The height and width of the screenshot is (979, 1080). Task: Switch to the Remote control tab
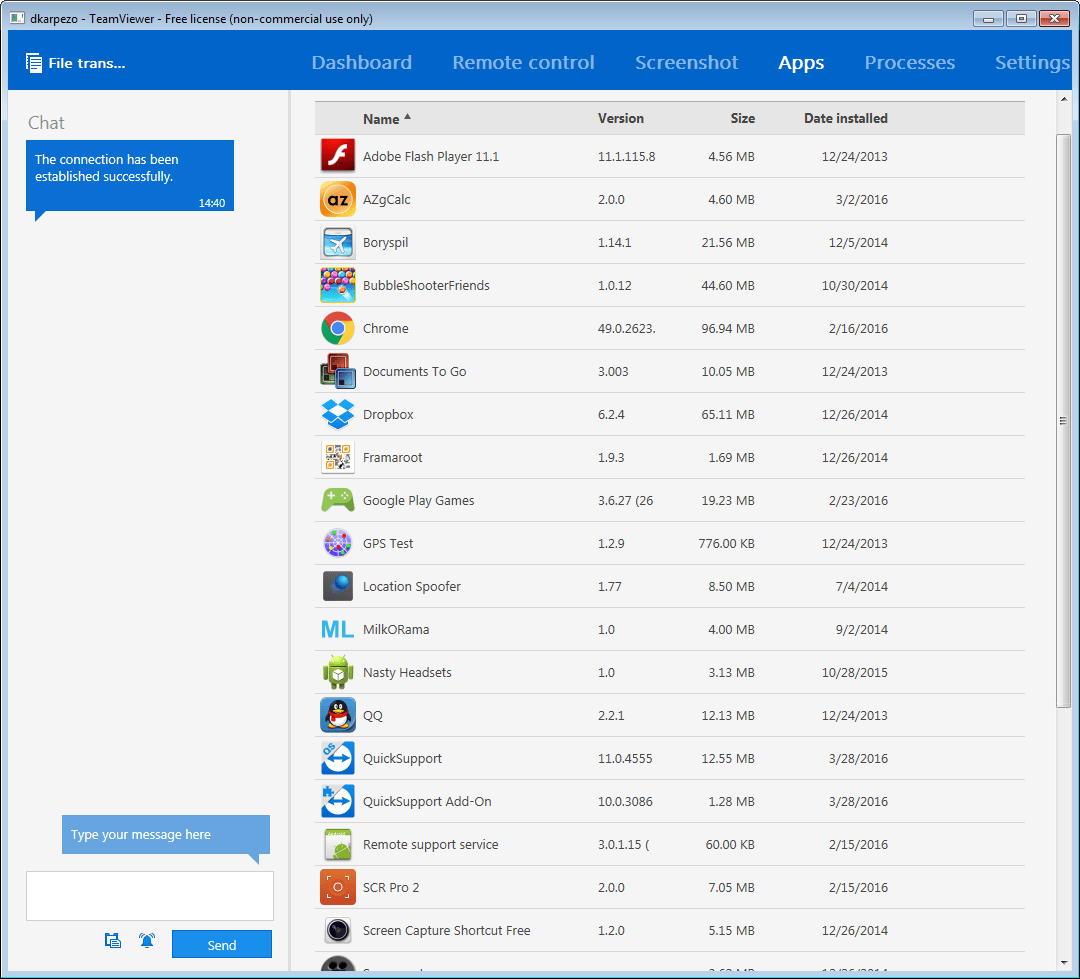coord(523,63)
